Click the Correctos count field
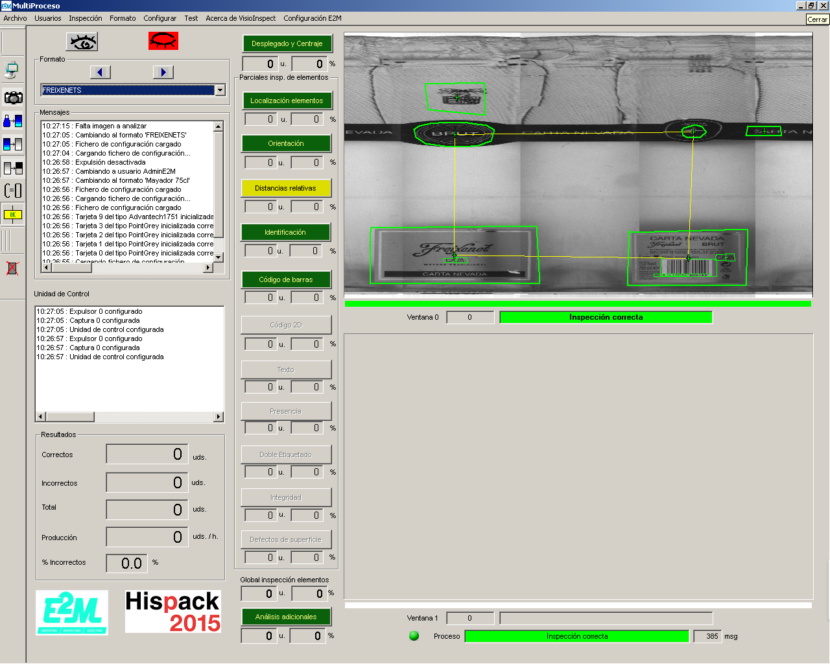Screen dimensions: 830x664 point(147,454)
